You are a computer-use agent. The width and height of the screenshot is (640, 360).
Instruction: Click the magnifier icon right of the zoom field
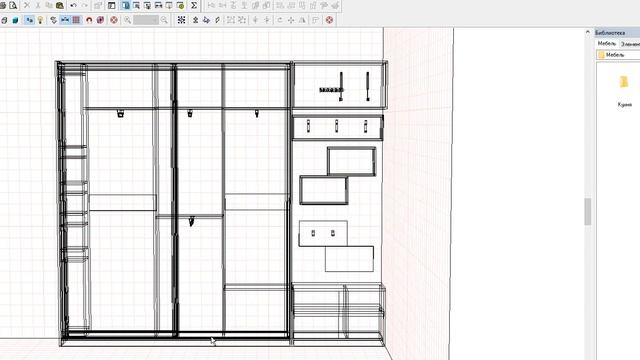tap(164, 20)
